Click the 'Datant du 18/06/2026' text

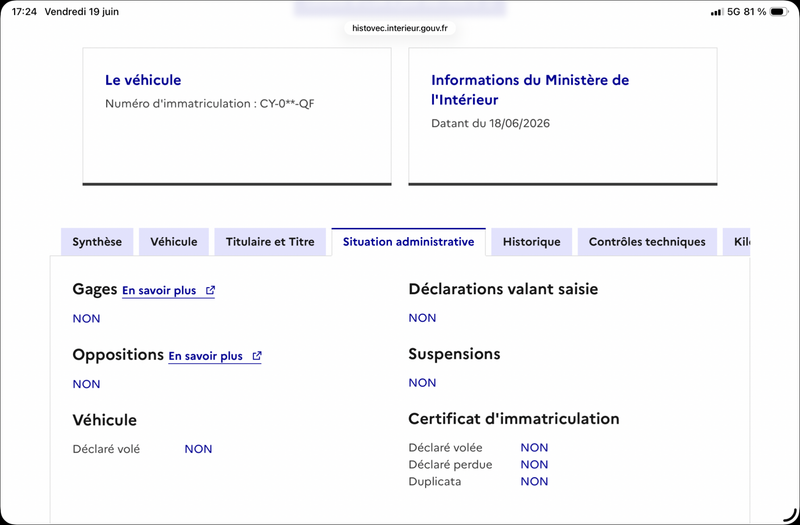pos(490,123)
